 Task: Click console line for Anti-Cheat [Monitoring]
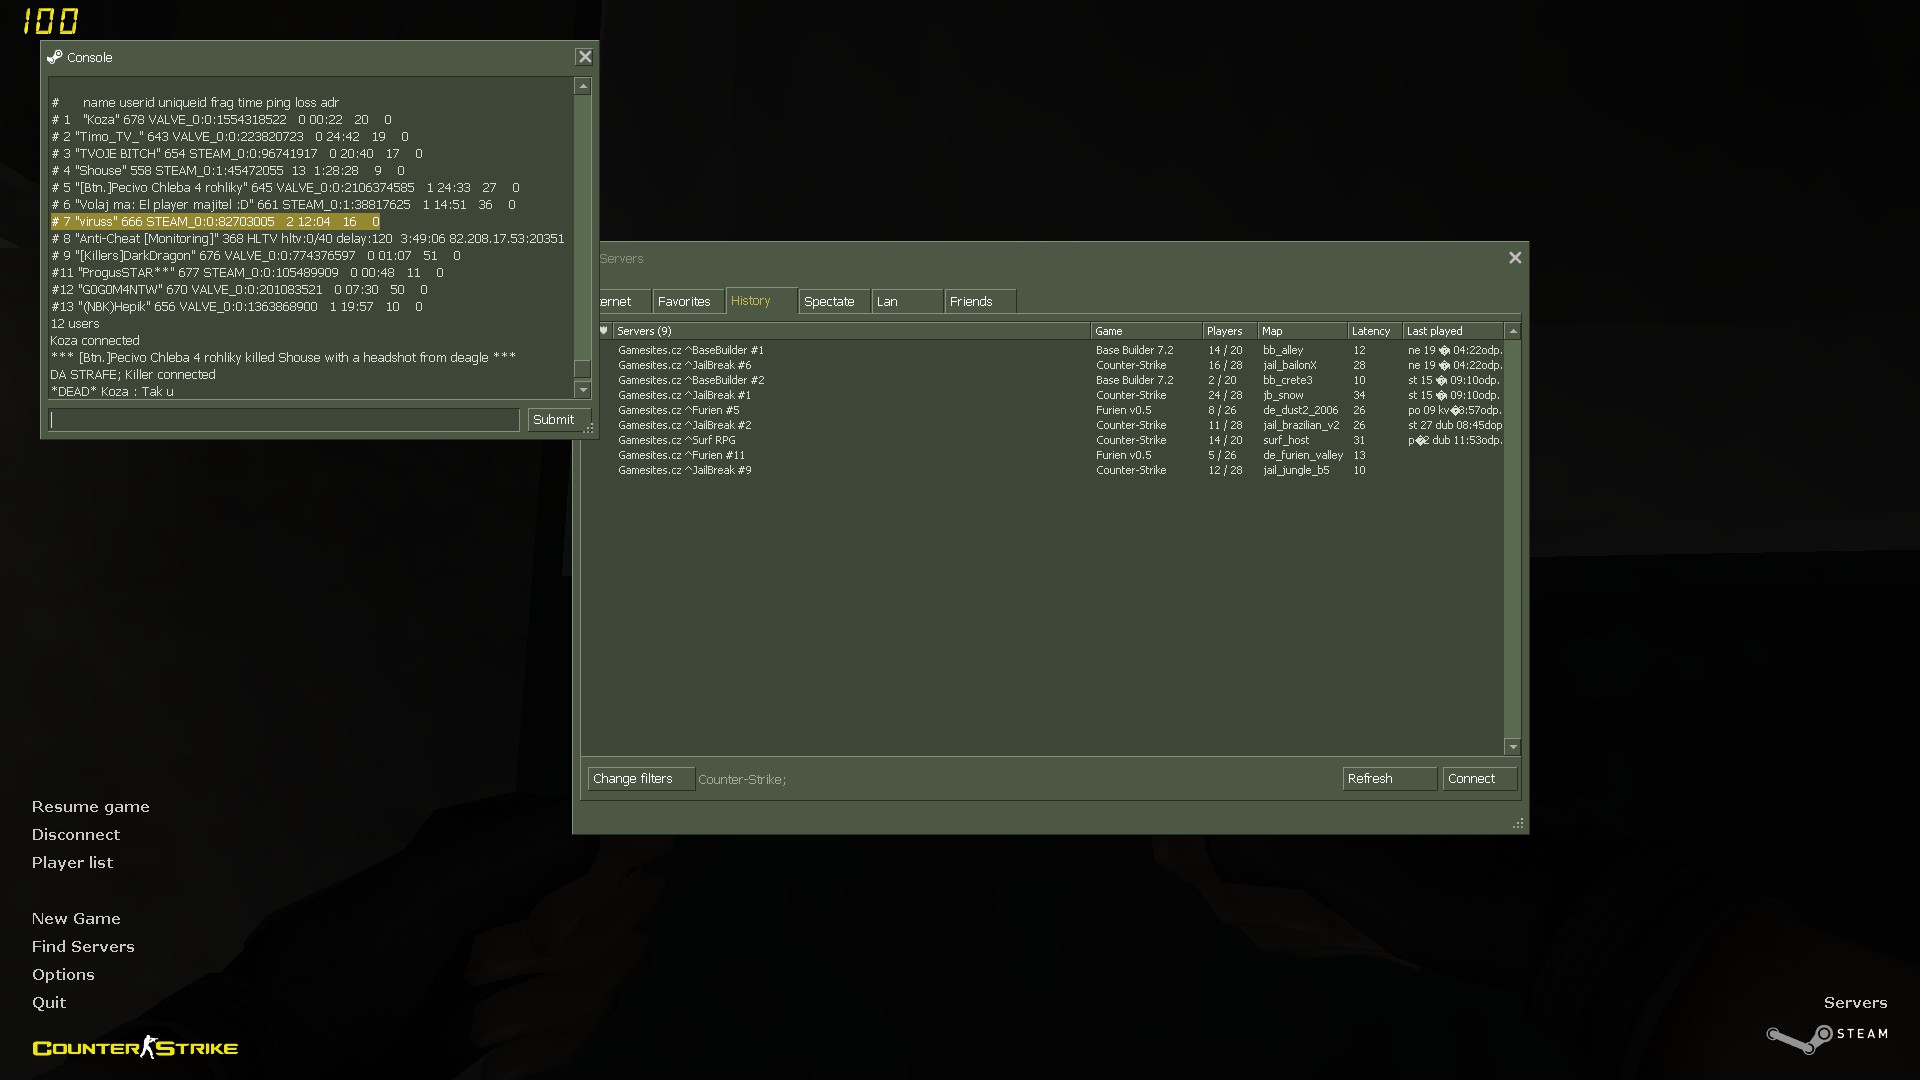[308, 239]
